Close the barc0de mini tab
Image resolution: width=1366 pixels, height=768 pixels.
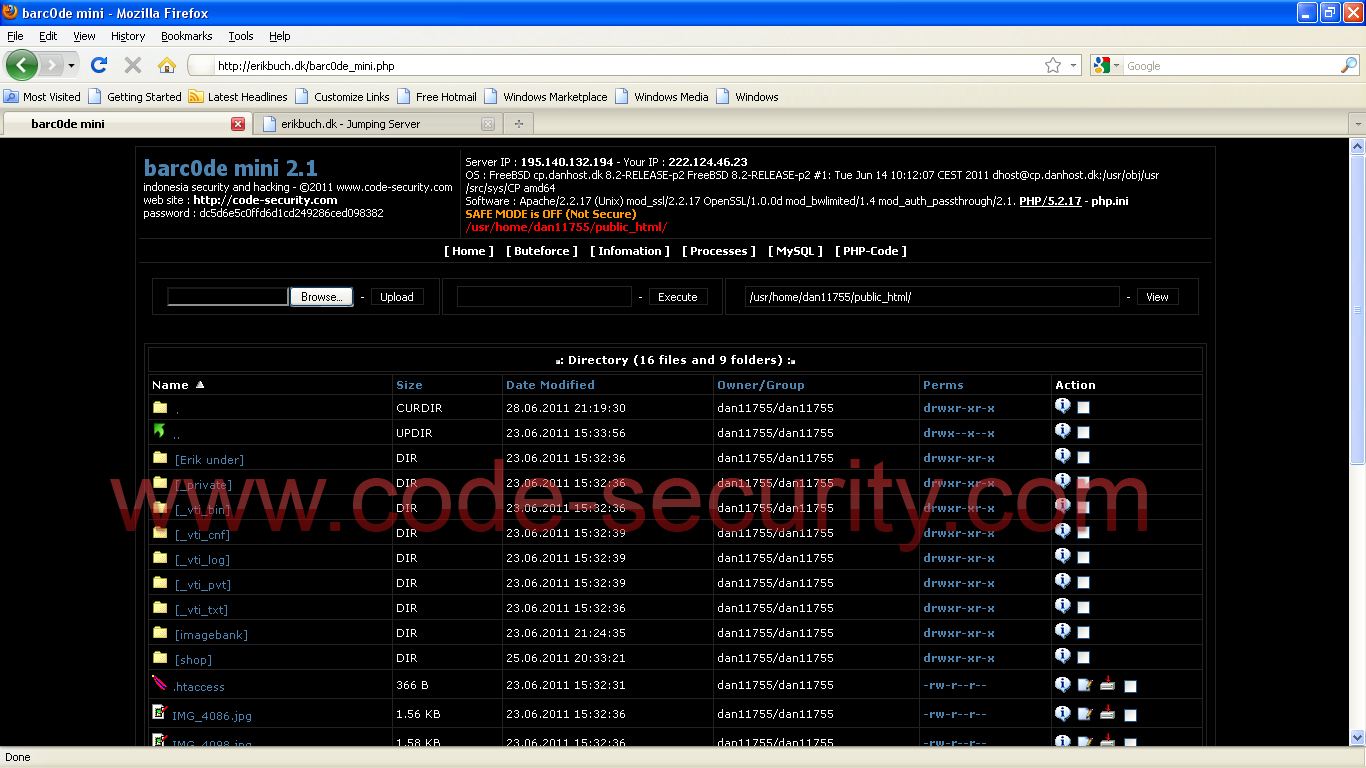pos(238,124)
